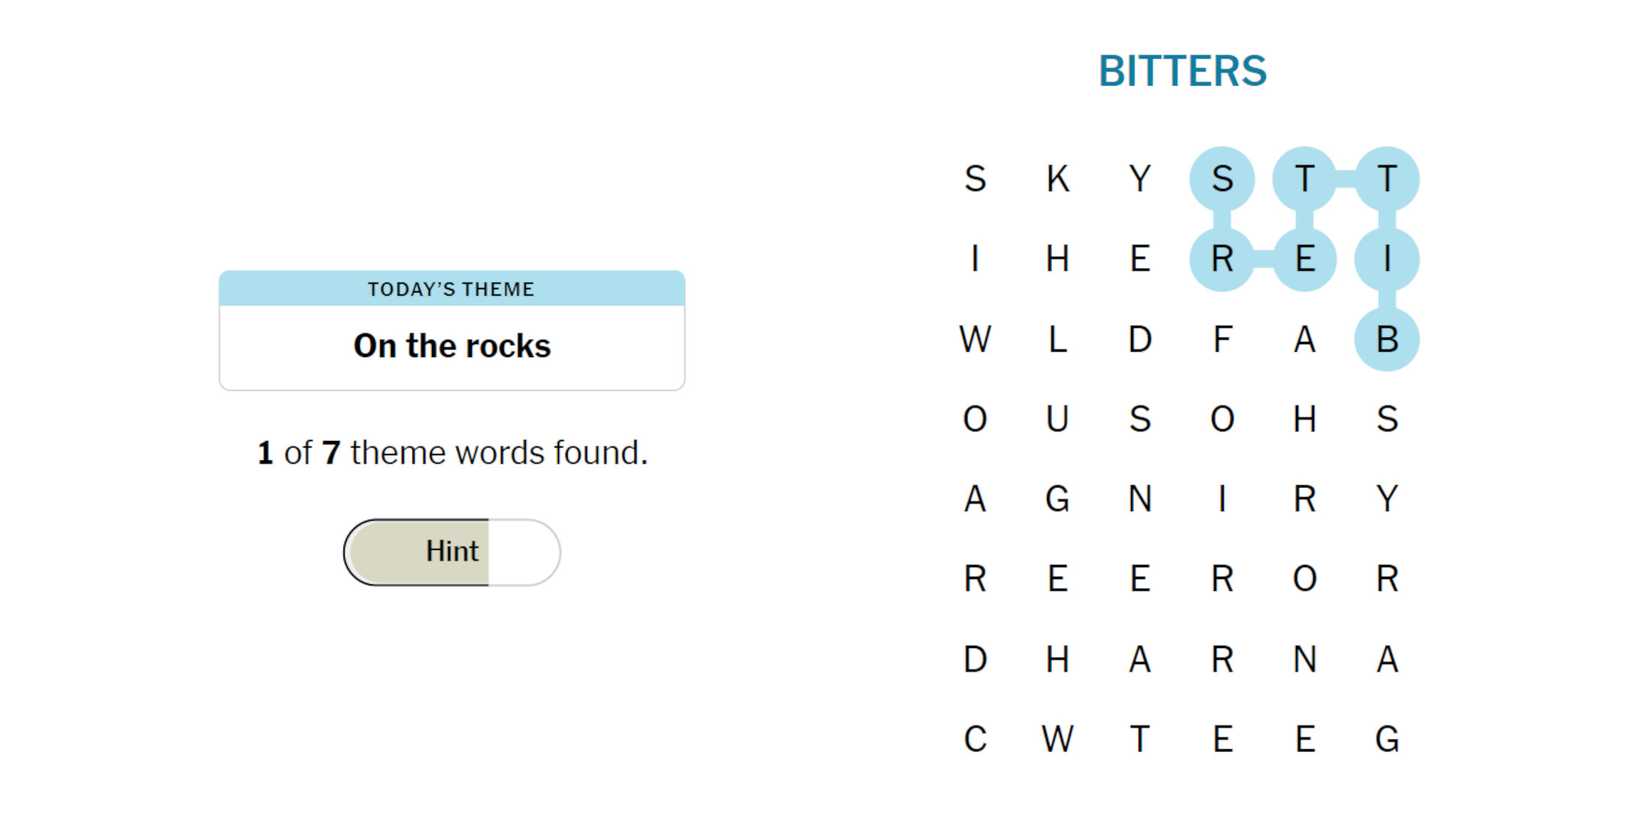This screenshot has height=825, width=1650.
Task: Click the highlighted letter B
Action: pos(1386,340)
